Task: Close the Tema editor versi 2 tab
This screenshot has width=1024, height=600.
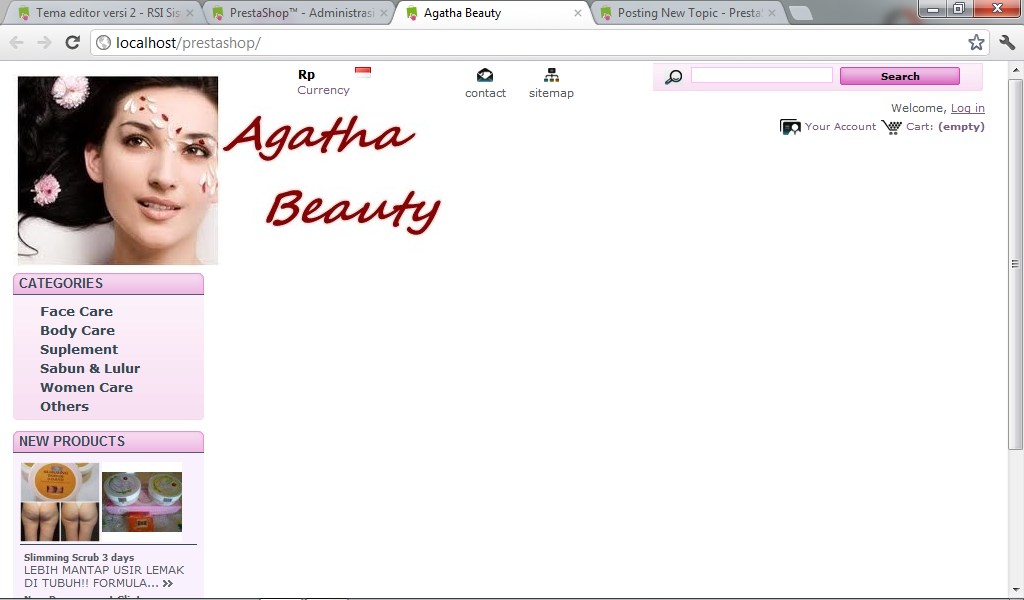Action: [190, 13]
